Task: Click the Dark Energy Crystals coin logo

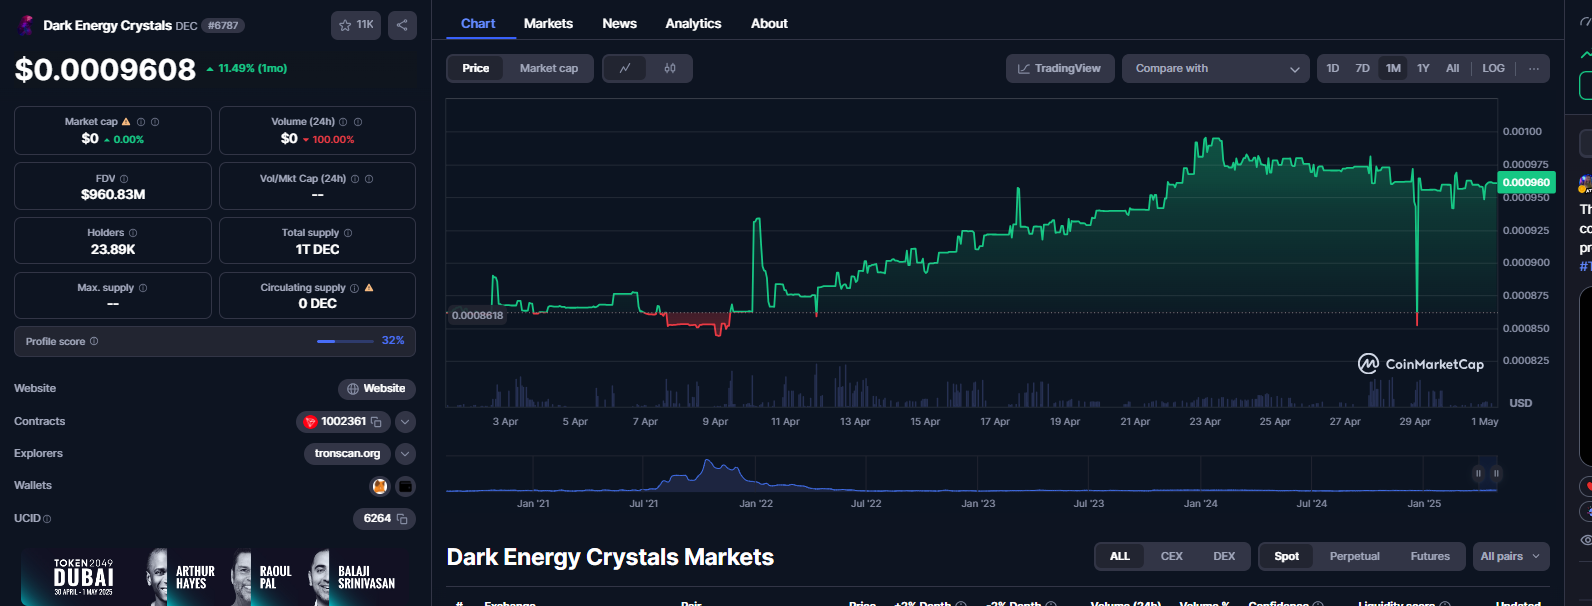Action: click(26, 25)
